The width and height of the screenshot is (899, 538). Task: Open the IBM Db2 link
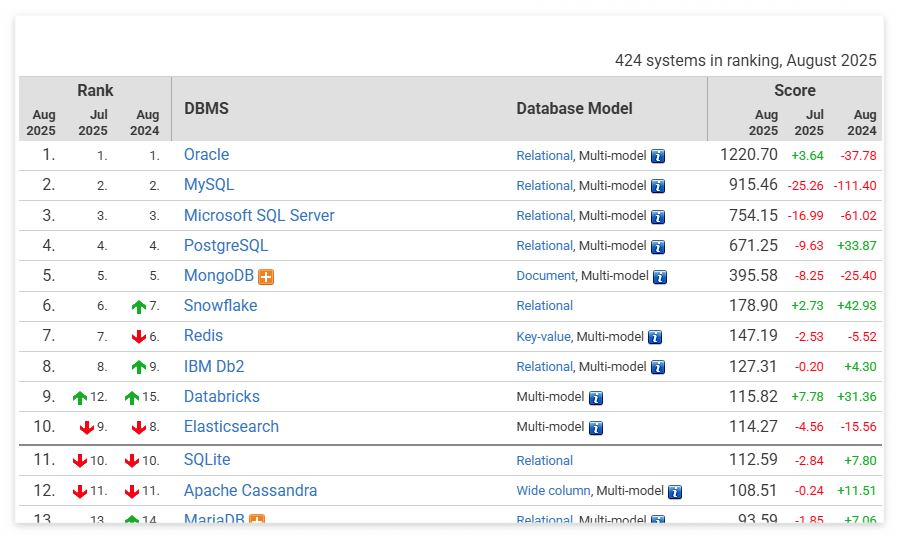pos(214,367)
